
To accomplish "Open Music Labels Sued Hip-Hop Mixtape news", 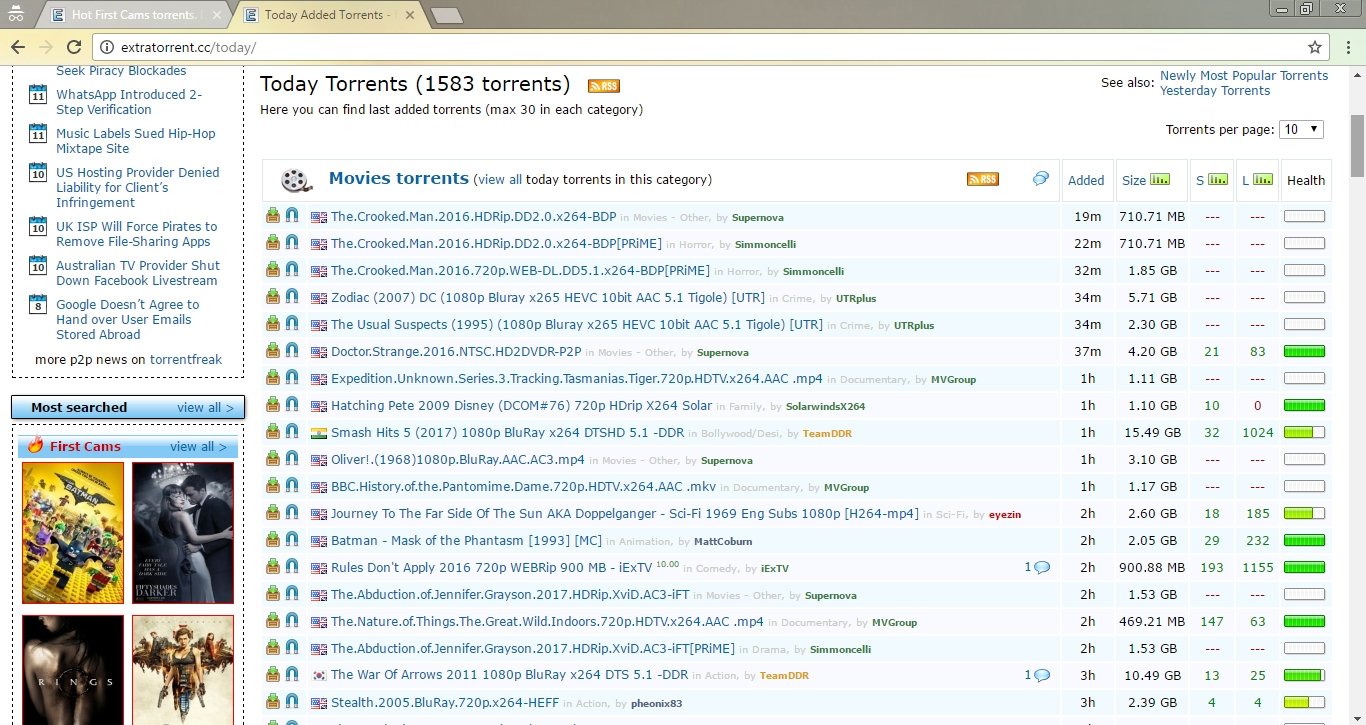I will click(135, 141).
